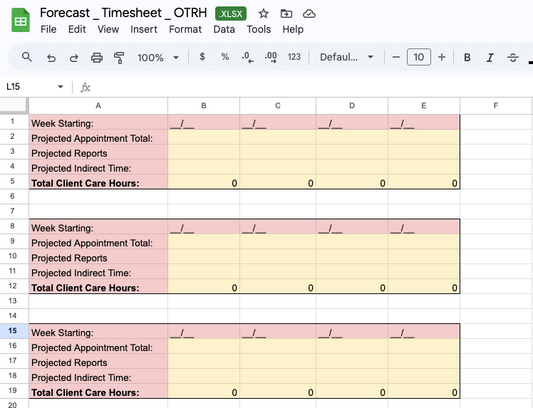The image size is (533, 408).
Task: Star the Forecast Timesheet document
Action: click(263, 14)
